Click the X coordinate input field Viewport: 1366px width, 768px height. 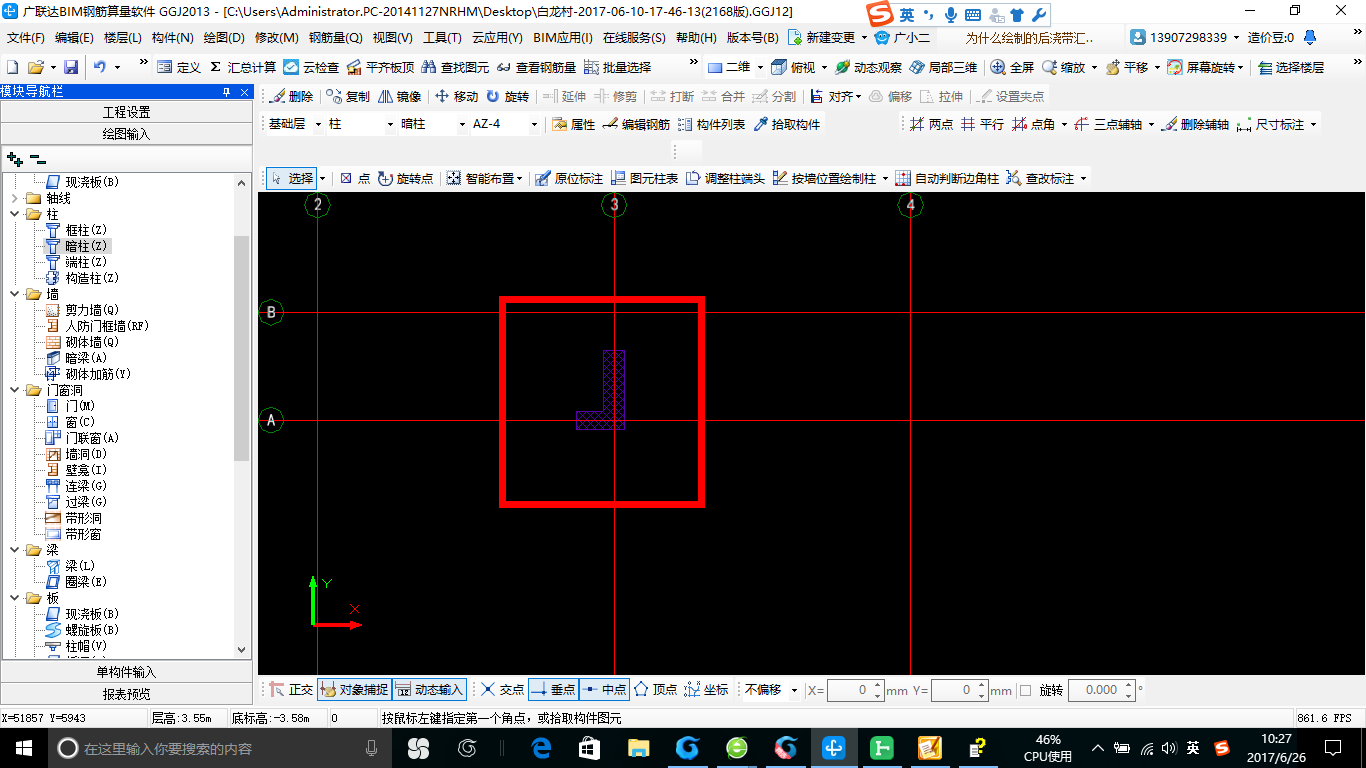tap(855, 690)
